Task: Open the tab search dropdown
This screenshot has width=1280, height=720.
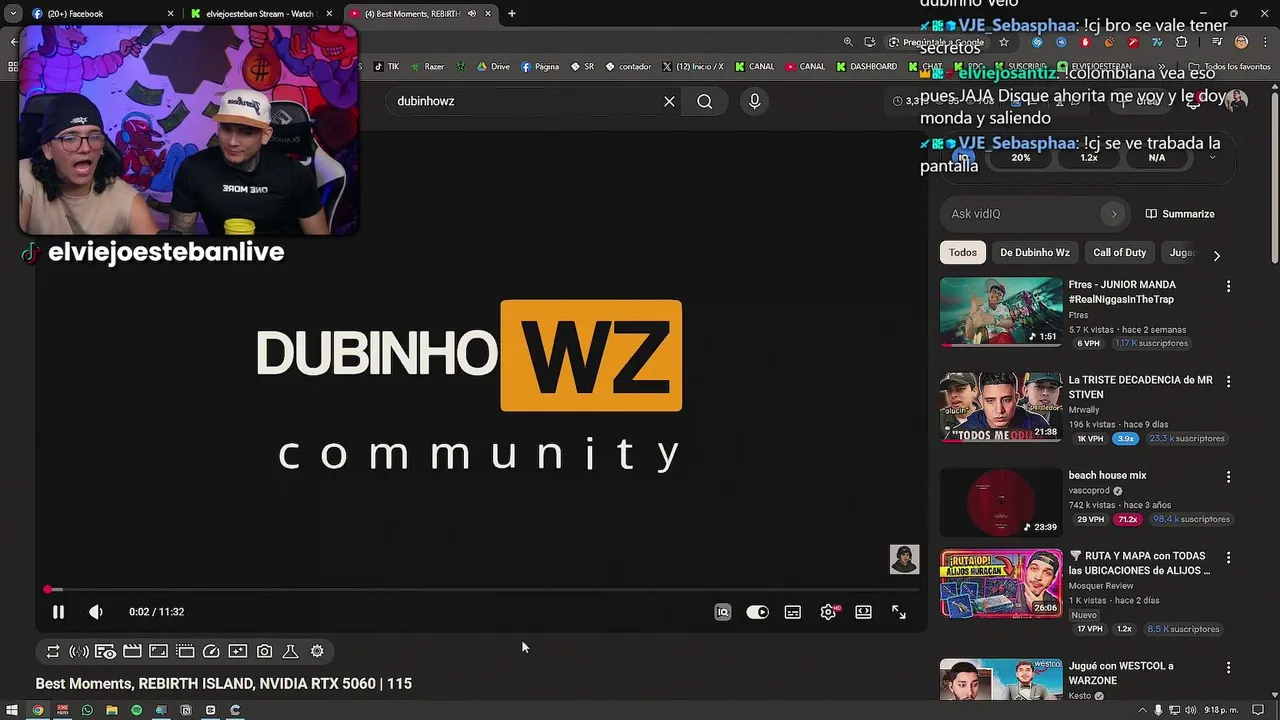Action: tap(12, 14)
